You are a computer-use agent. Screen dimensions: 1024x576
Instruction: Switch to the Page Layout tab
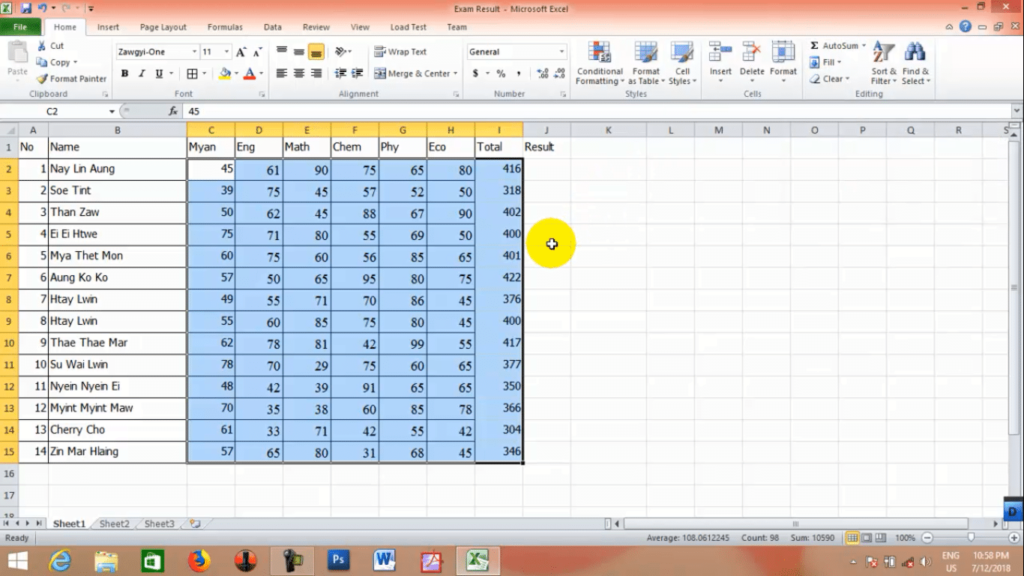[x=163, y=27]
